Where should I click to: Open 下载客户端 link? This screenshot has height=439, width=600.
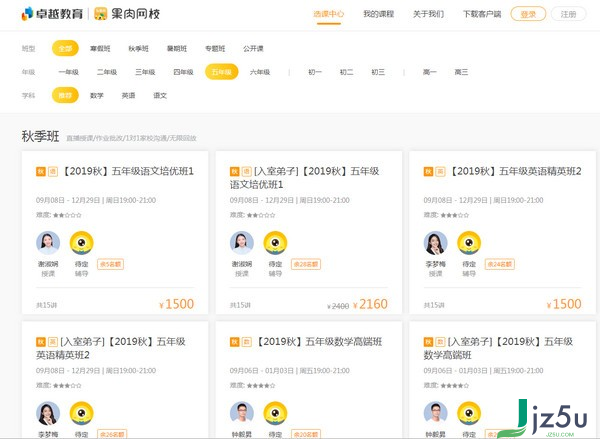tap(480, 15)
